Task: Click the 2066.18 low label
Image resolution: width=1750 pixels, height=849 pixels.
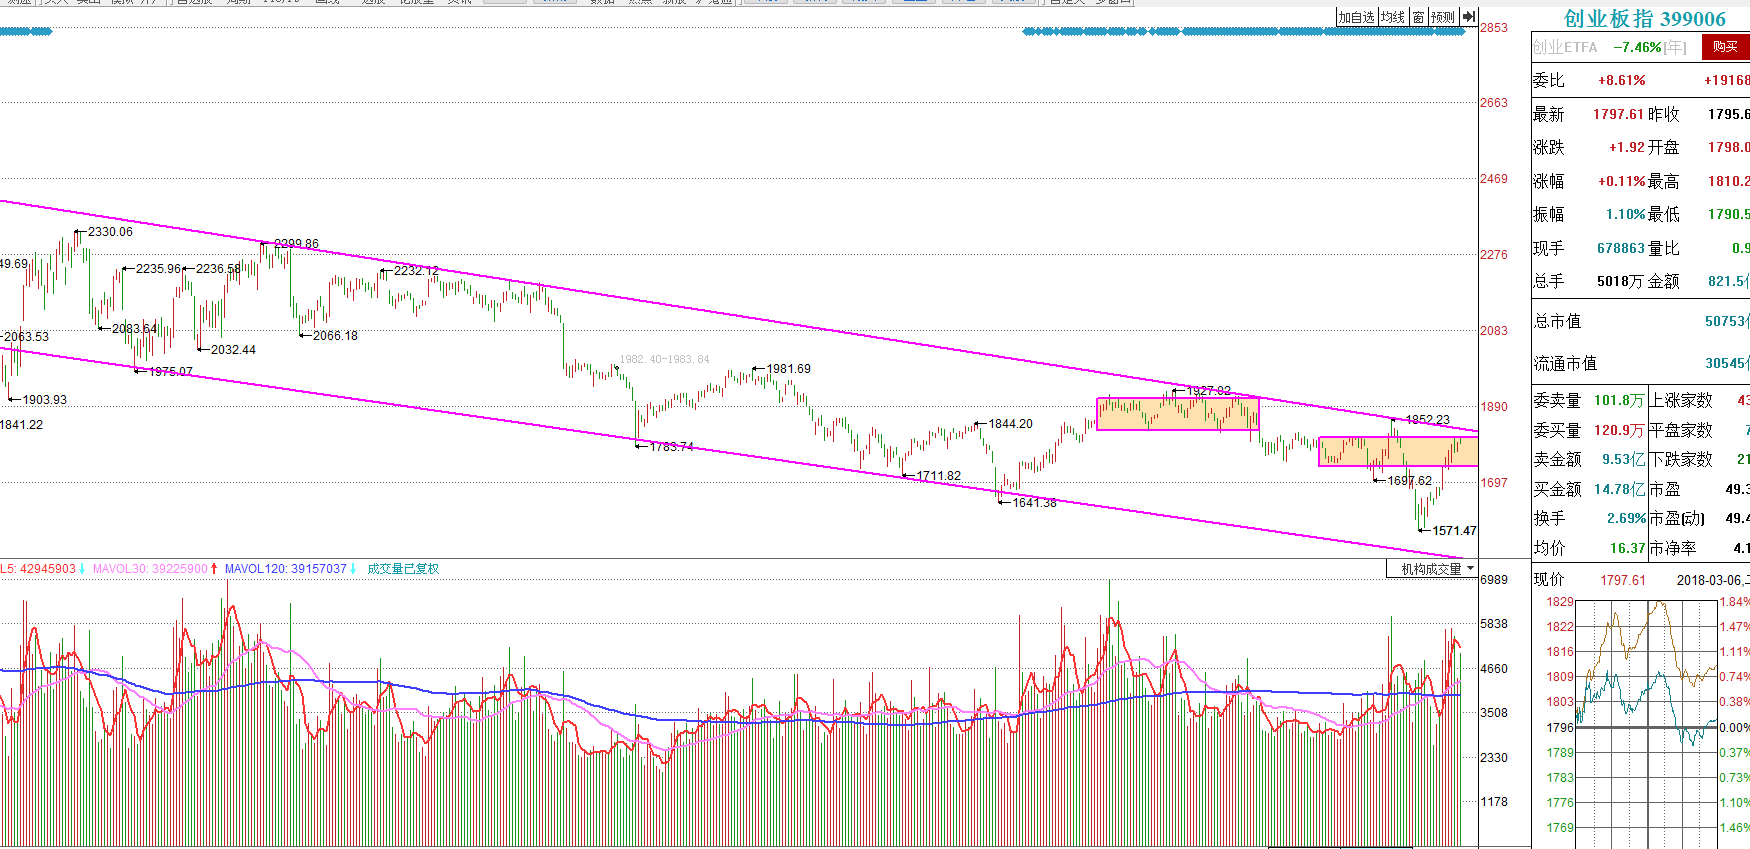Action: coord(335,336)
